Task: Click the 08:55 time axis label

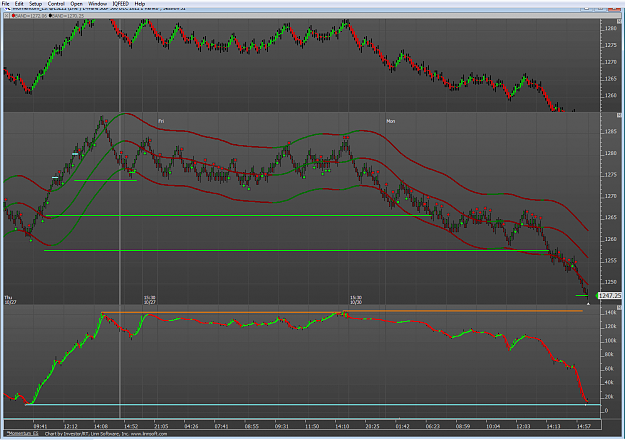Action: 252,426
